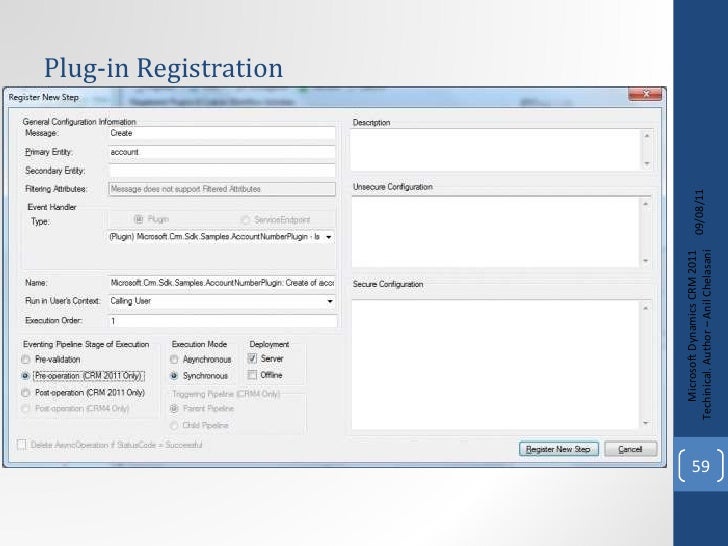Select the ServiceEndpoint radio button
Viewport: 728px width, 546px height.
click(246, 220)
